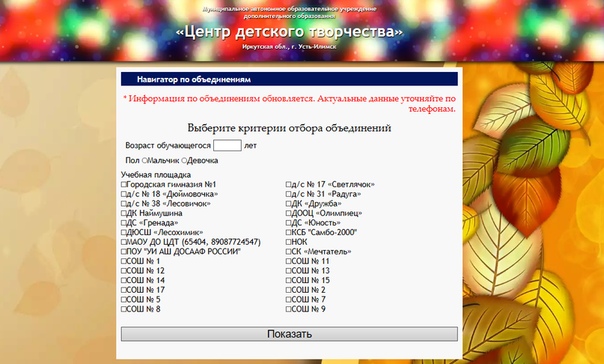Viewport: 604px width, 364px height.
Task: Click the Показать button
Action: [289, 334]
